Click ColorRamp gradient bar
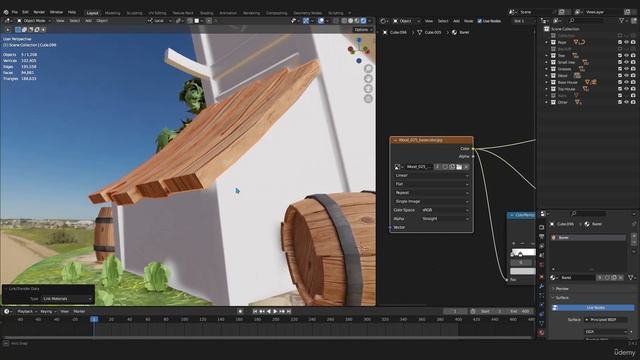 (x=524, y=253)
